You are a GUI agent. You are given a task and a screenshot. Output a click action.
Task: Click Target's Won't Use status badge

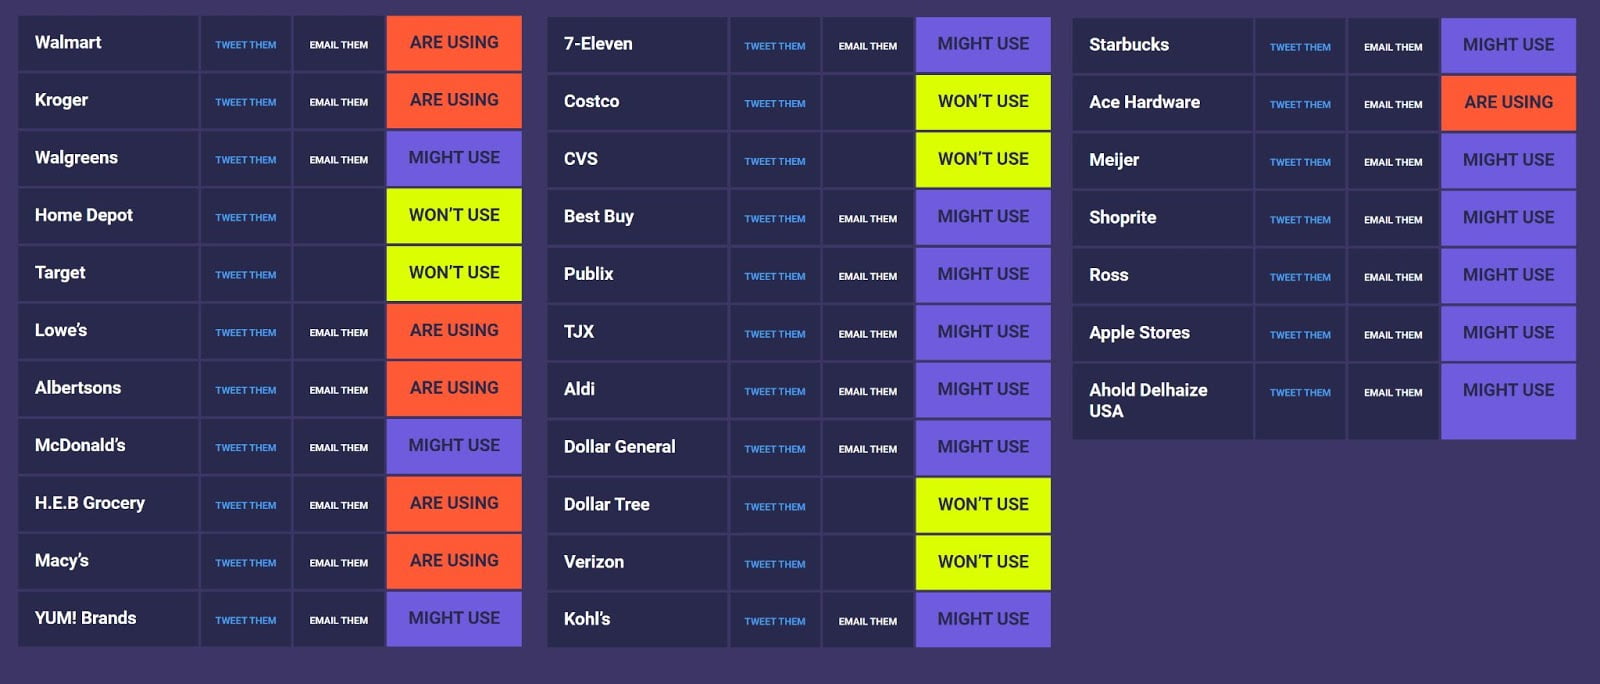coord(454,273)
